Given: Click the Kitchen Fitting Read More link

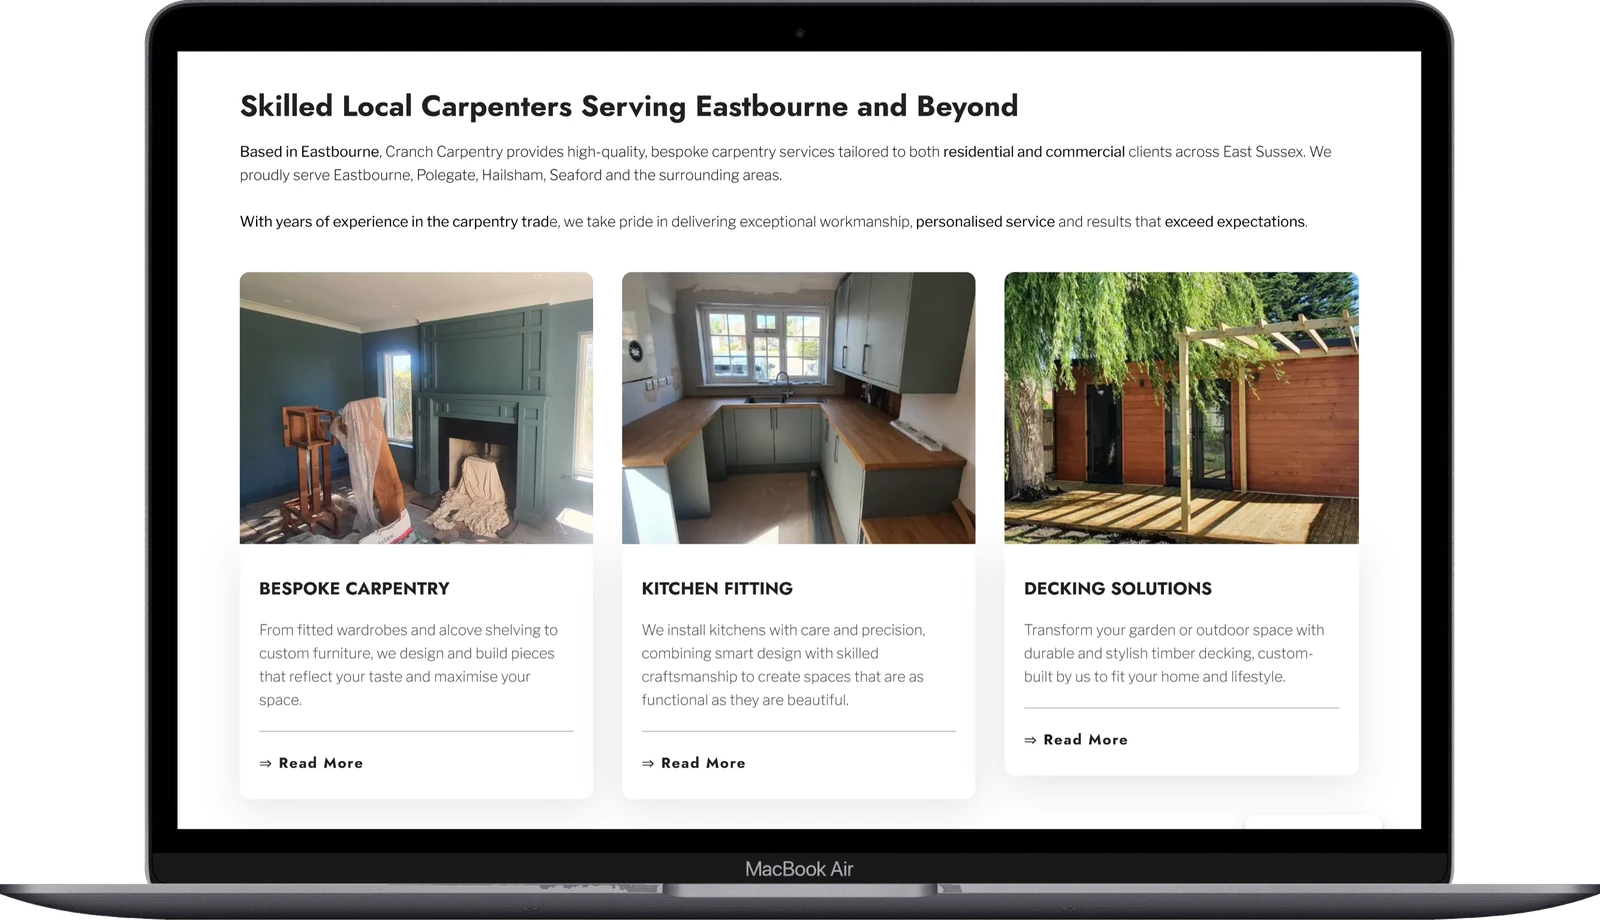Looking at the screenshot, I should click(x=693, y=763).
